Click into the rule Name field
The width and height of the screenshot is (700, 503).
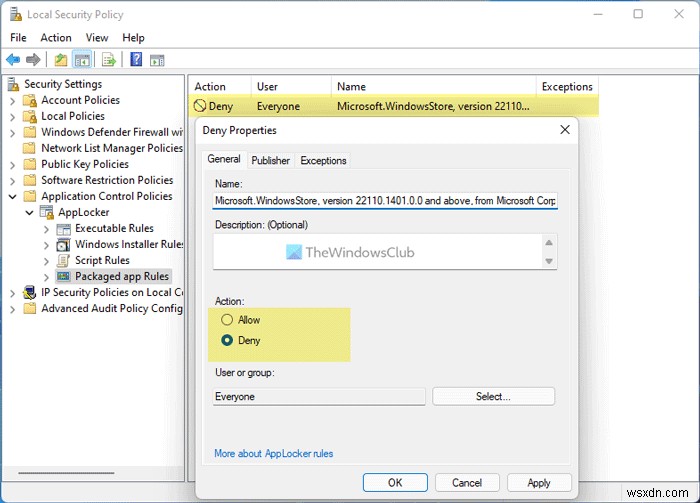pyautogui.click(x=385, y=201)
